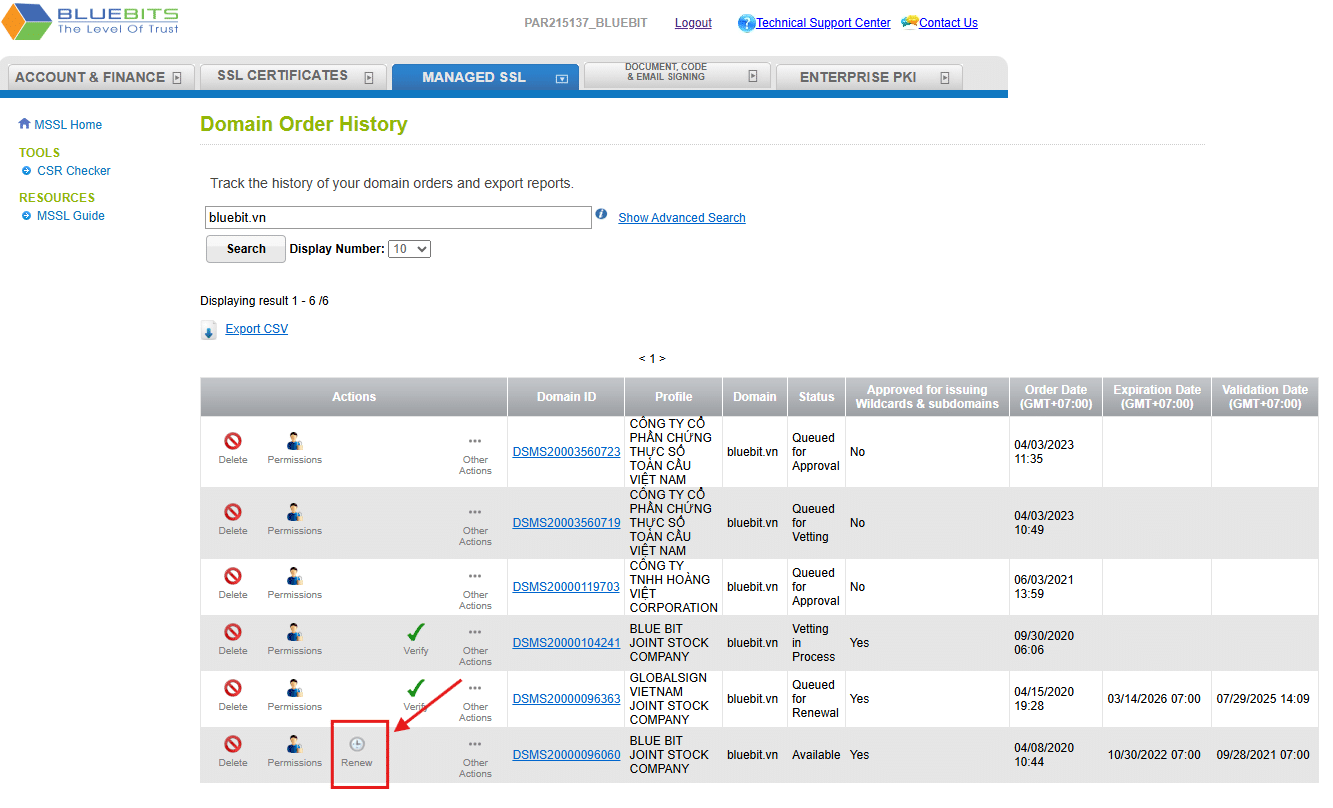
Task: Click the BlueBits logo
Action: tap(92, 22)
